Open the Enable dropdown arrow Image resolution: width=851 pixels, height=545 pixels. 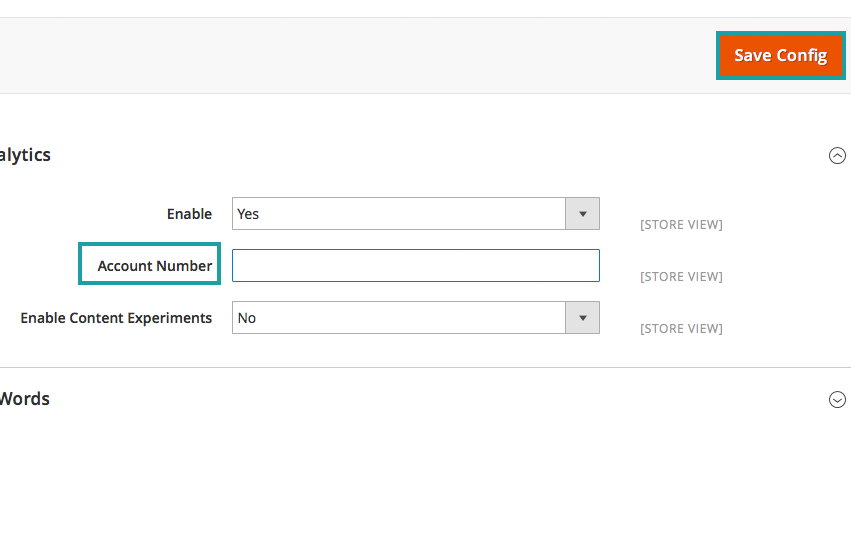coord(582,214)
